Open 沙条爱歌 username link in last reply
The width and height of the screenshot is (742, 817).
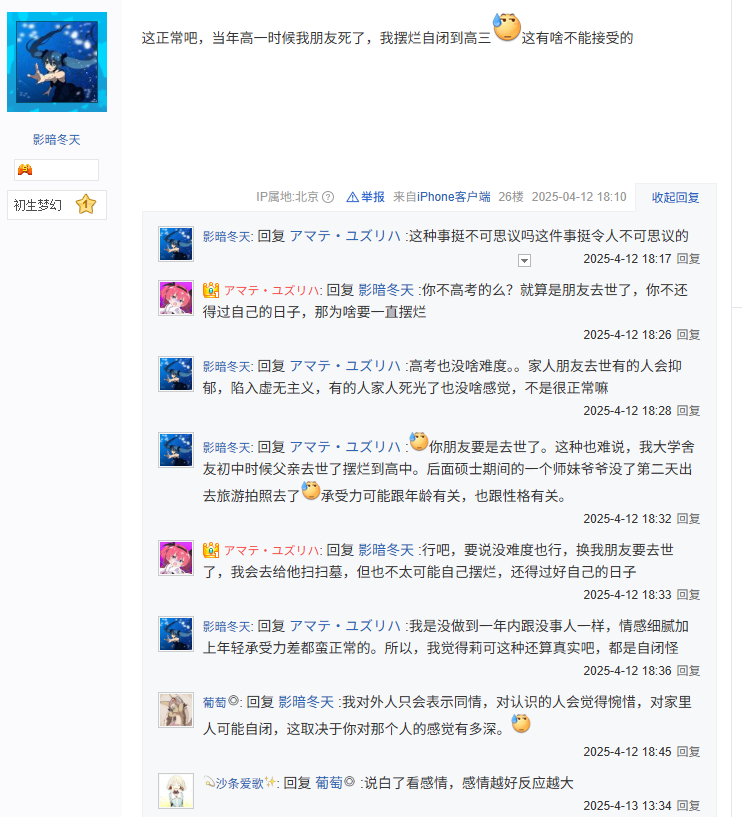click(x=240, y=783)
